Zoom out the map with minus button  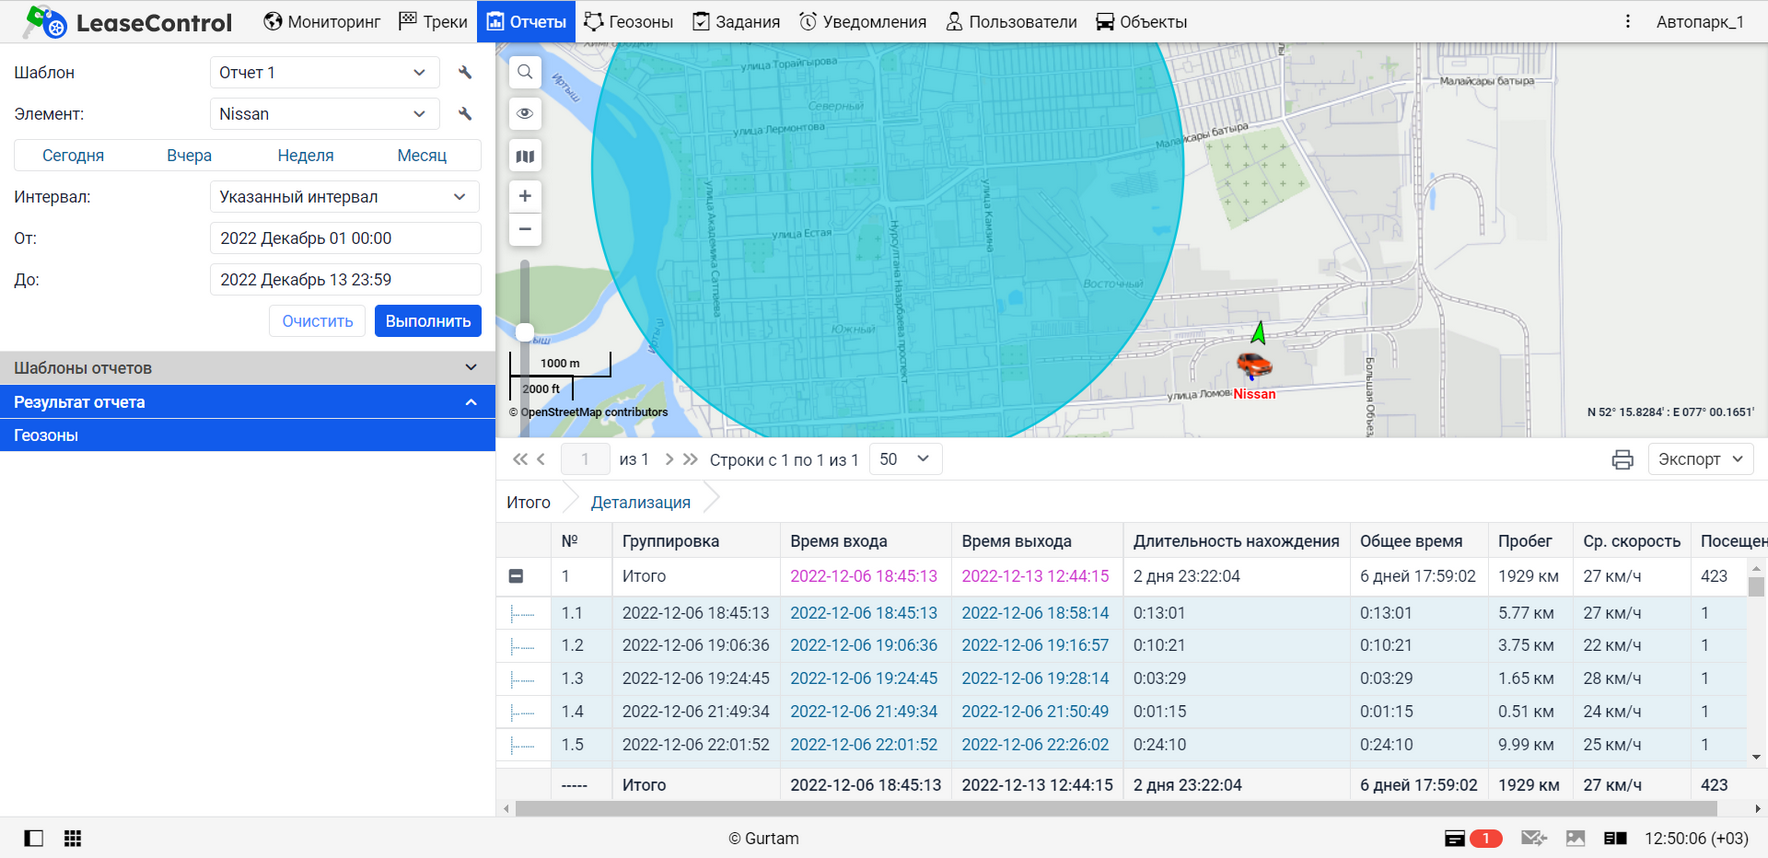pos(525,229)
